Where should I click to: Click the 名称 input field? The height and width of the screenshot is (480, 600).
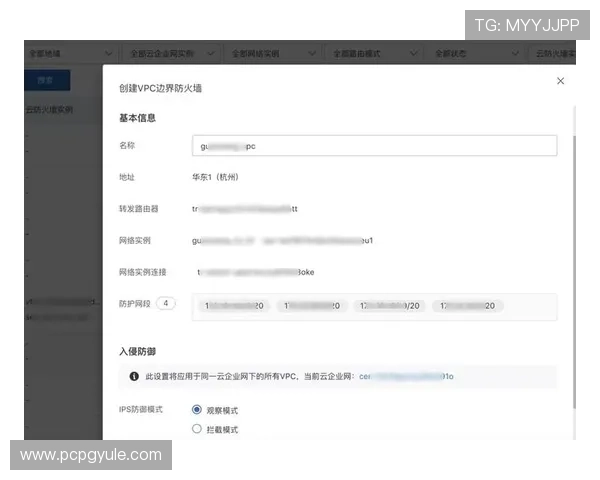tap(374, 145)
